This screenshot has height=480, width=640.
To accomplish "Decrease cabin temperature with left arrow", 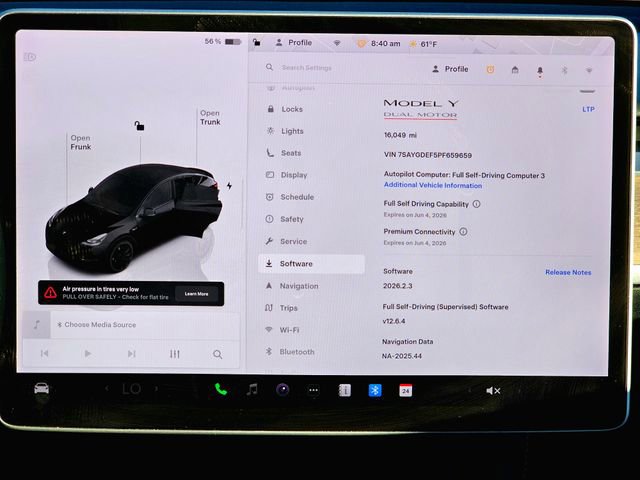I will pyautogui.click(x=107, y=389).
